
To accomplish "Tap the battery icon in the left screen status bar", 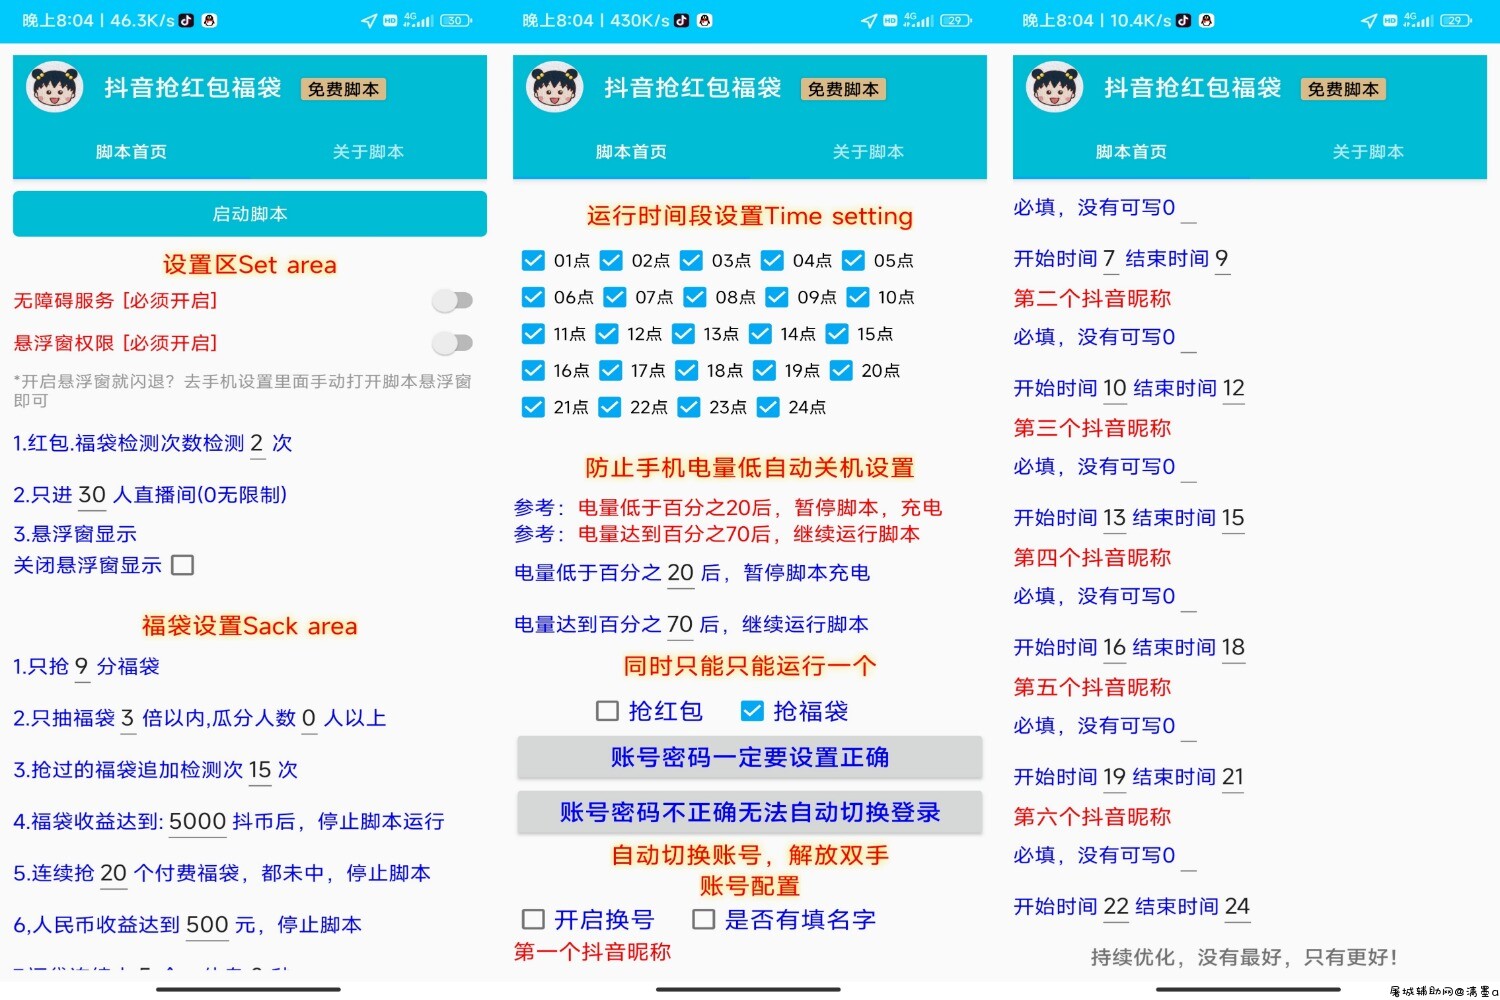I will click(x=457, y=20).
